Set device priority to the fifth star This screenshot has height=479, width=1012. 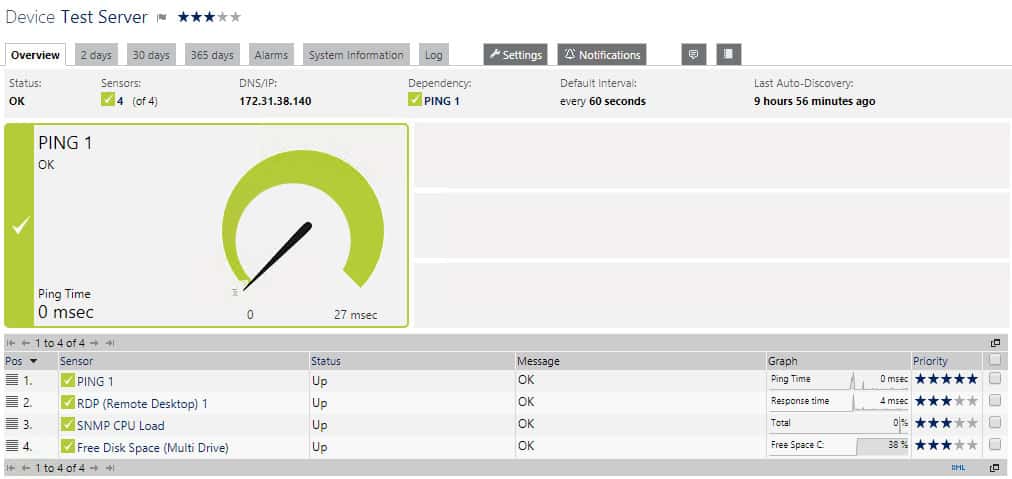[235, 17]
